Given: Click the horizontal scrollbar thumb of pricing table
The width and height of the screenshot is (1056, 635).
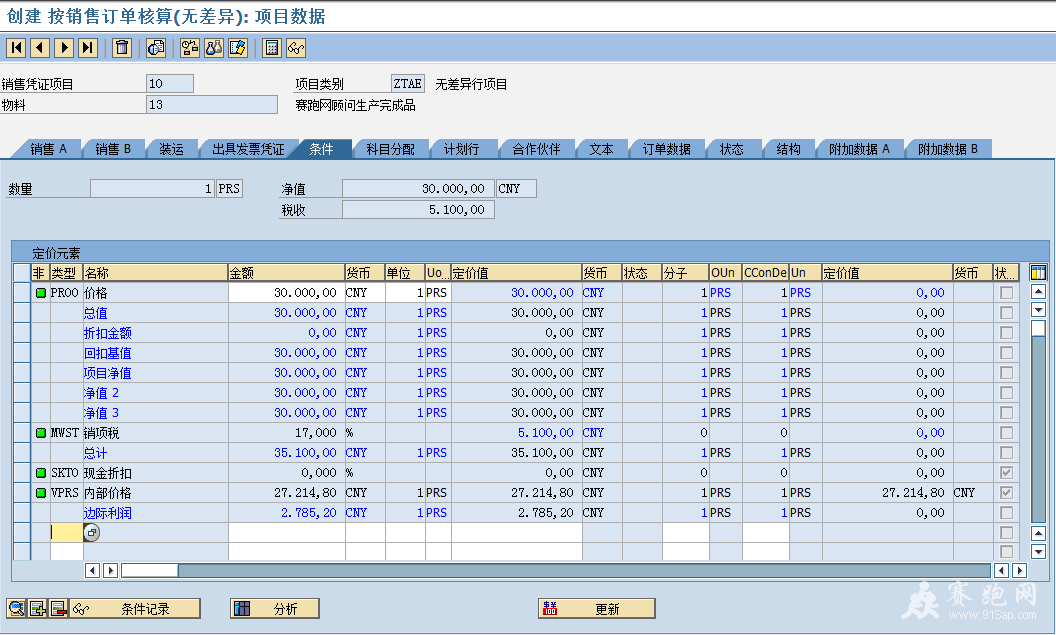Looking at the screenshot, I should (x=149, y=570).
